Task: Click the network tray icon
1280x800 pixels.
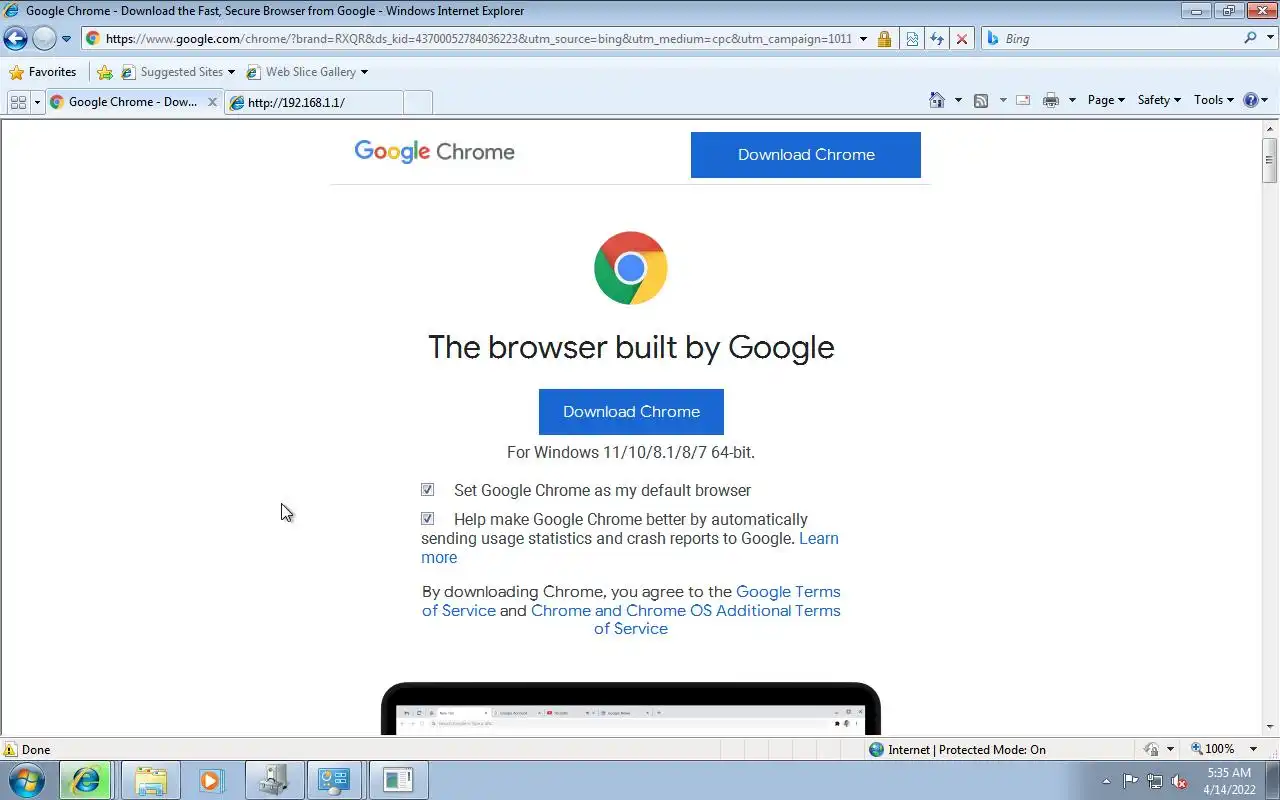Action: [1155, 781]
